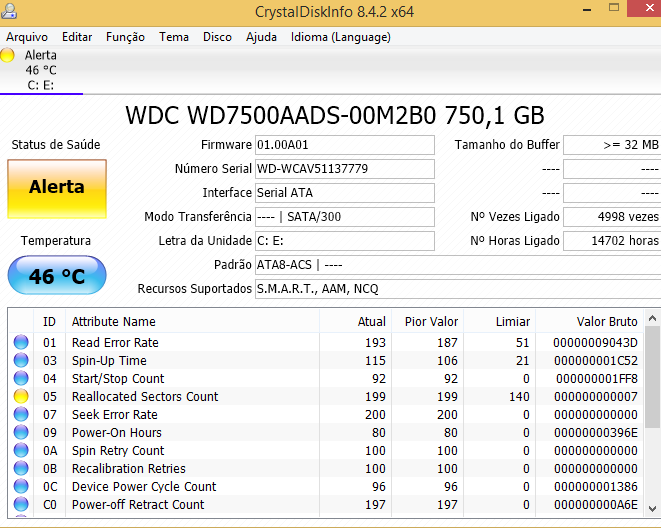Select the Start/Stop Count attribute name
Image resolution: width=661 pixels, height=528 pixels.
118,379
